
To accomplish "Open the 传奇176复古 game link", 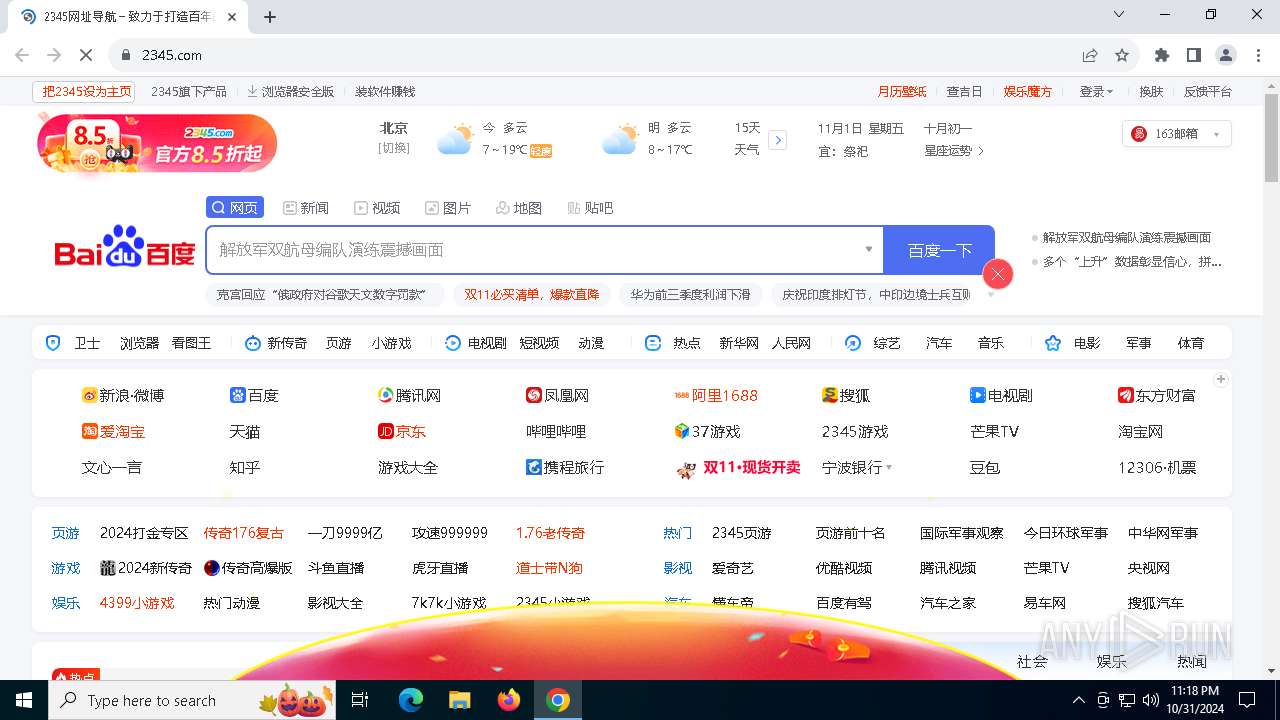I will [243, 533].
